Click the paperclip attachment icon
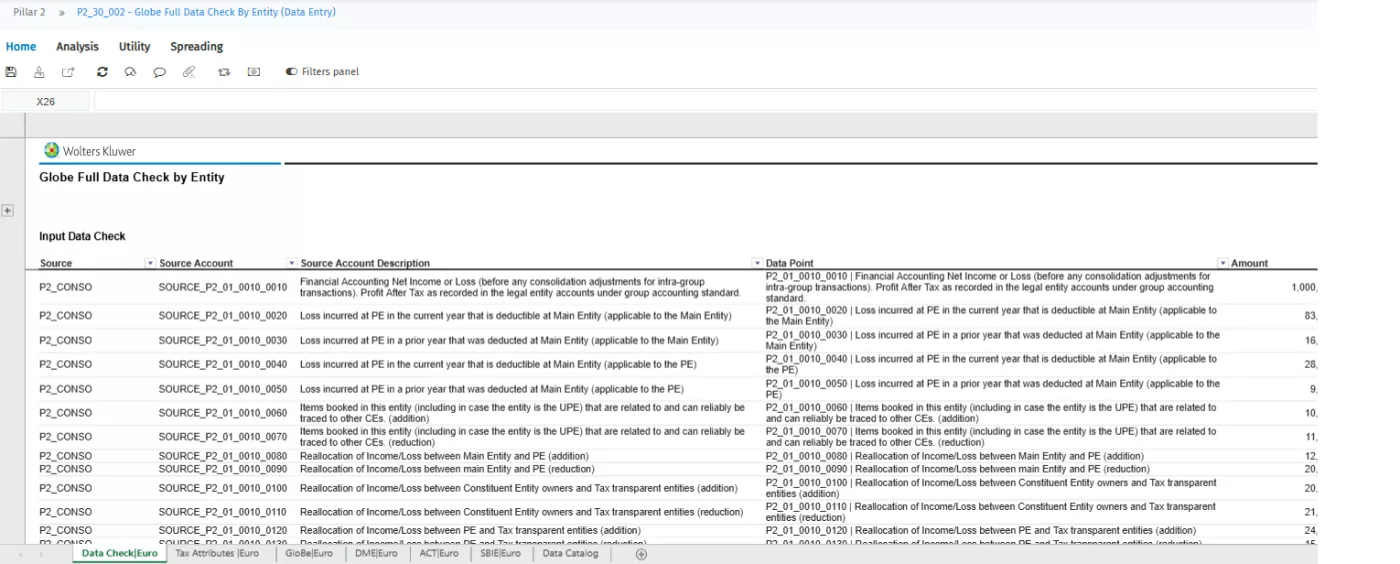1400x564 pixels. (188, 72)
